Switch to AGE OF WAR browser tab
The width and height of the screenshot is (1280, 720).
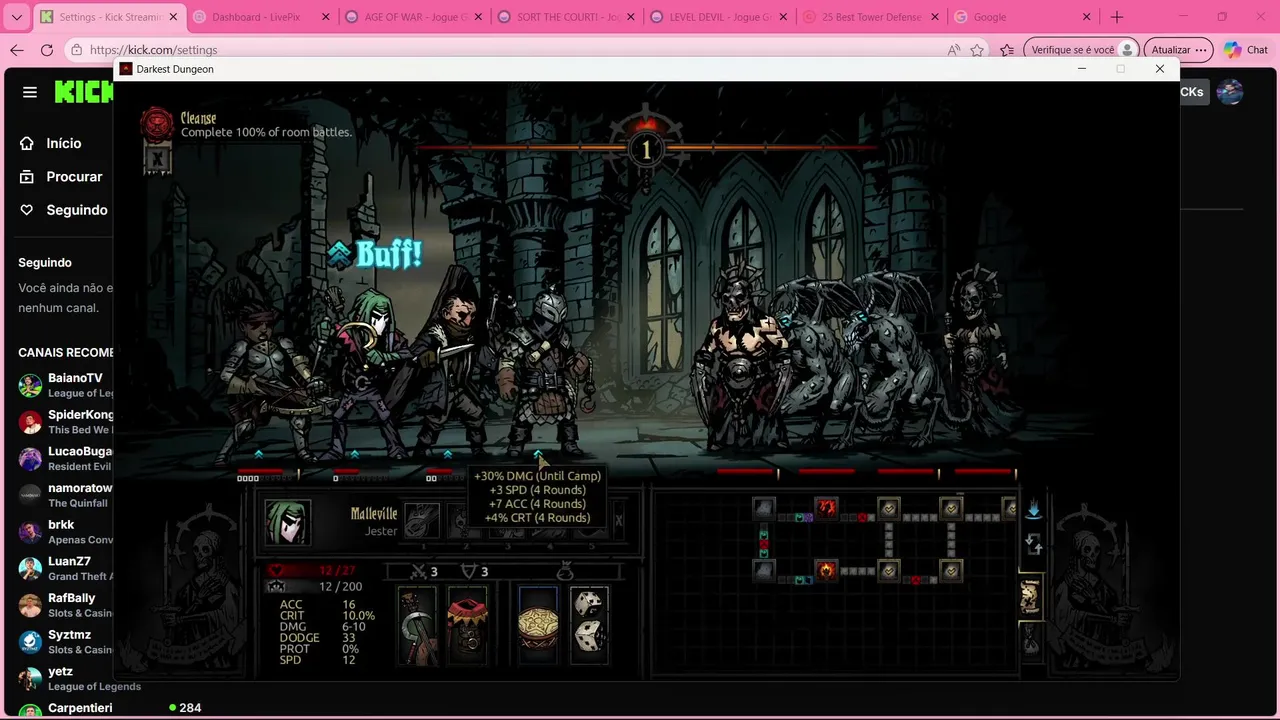point(413,17)
